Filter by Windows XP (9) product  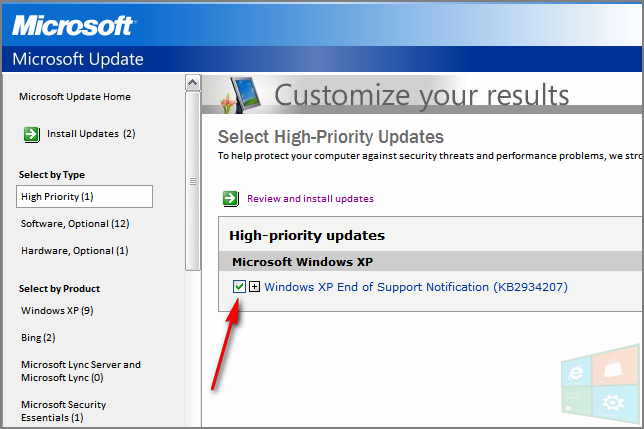tap(57, 310)
